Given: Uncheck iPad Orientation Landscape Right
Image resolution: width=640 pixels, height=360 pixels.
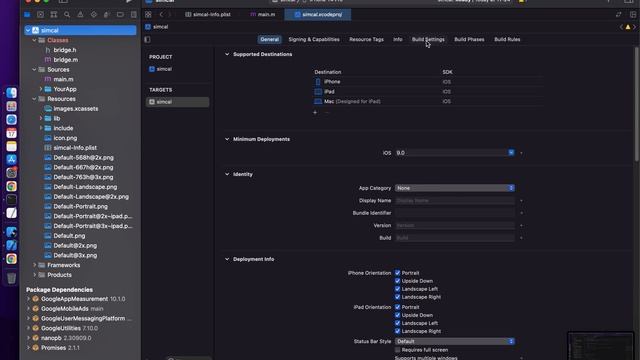Looking at the screenshot, I should (x=398, y=331).
